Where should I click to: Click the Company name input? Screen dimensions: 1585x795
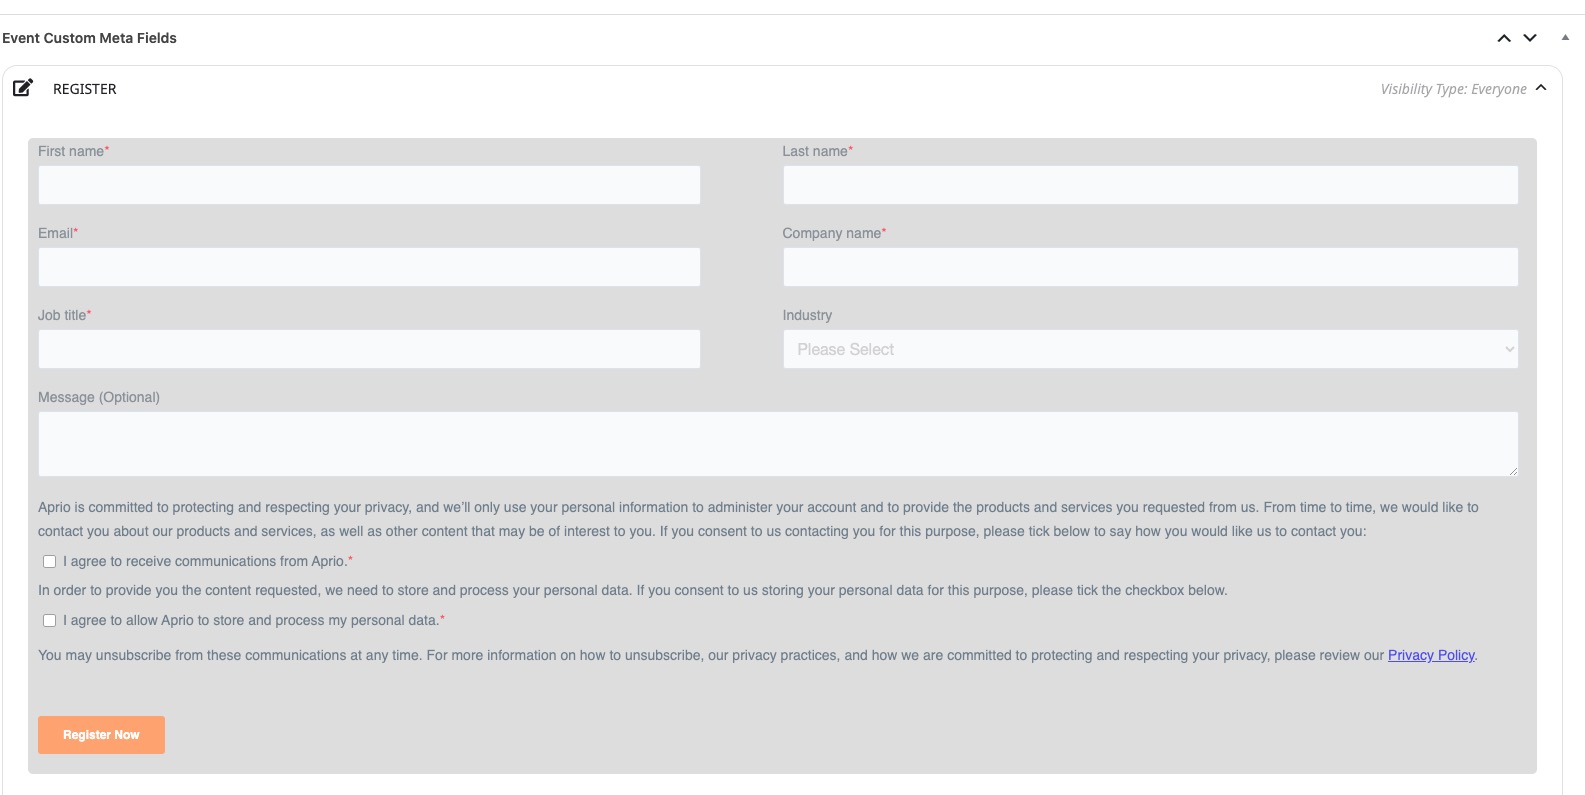pyautogui.click(x=1150, y=267)
